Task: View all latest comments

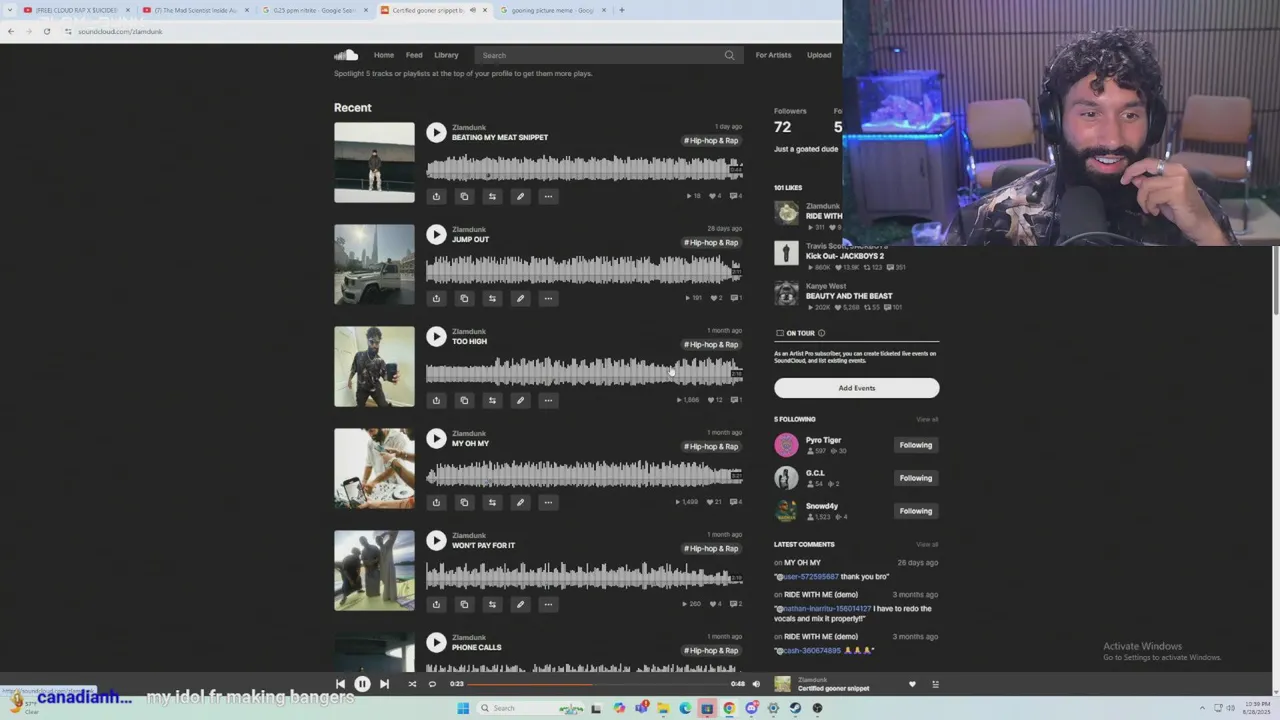Action: tap(927, 544)
